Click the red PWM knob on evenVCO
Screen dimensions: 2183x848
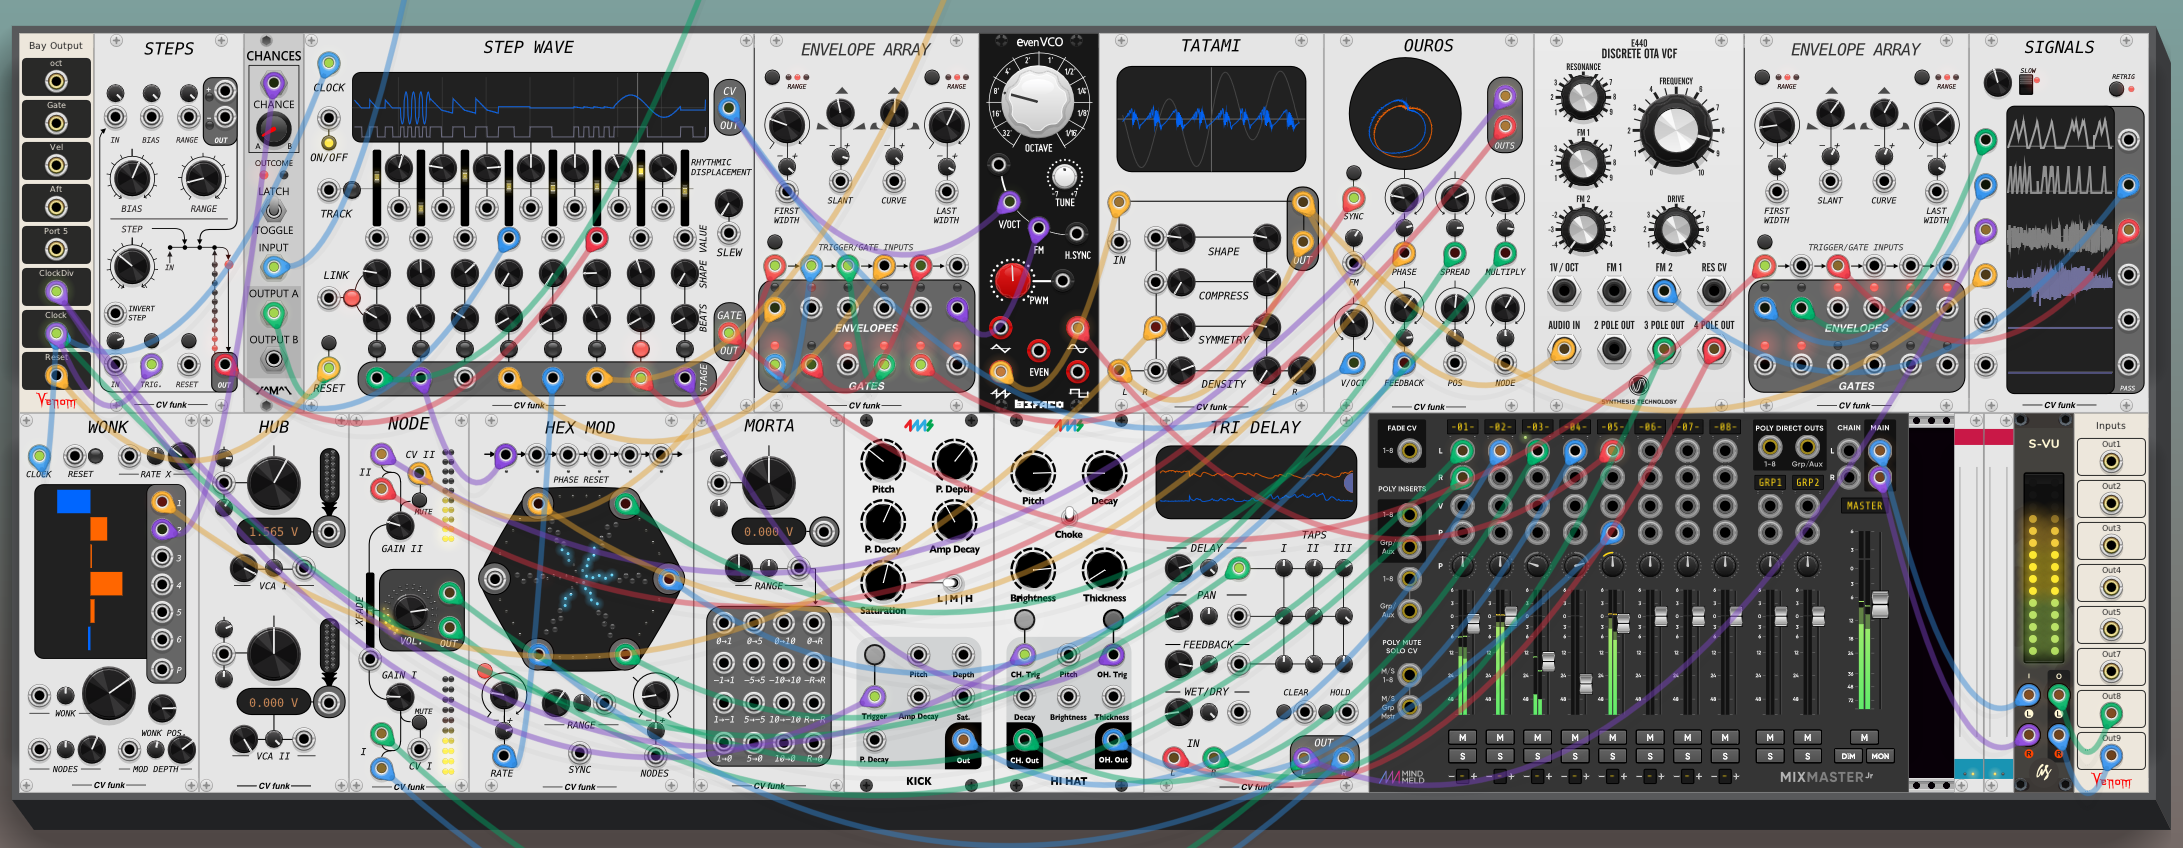point(1011,280)
